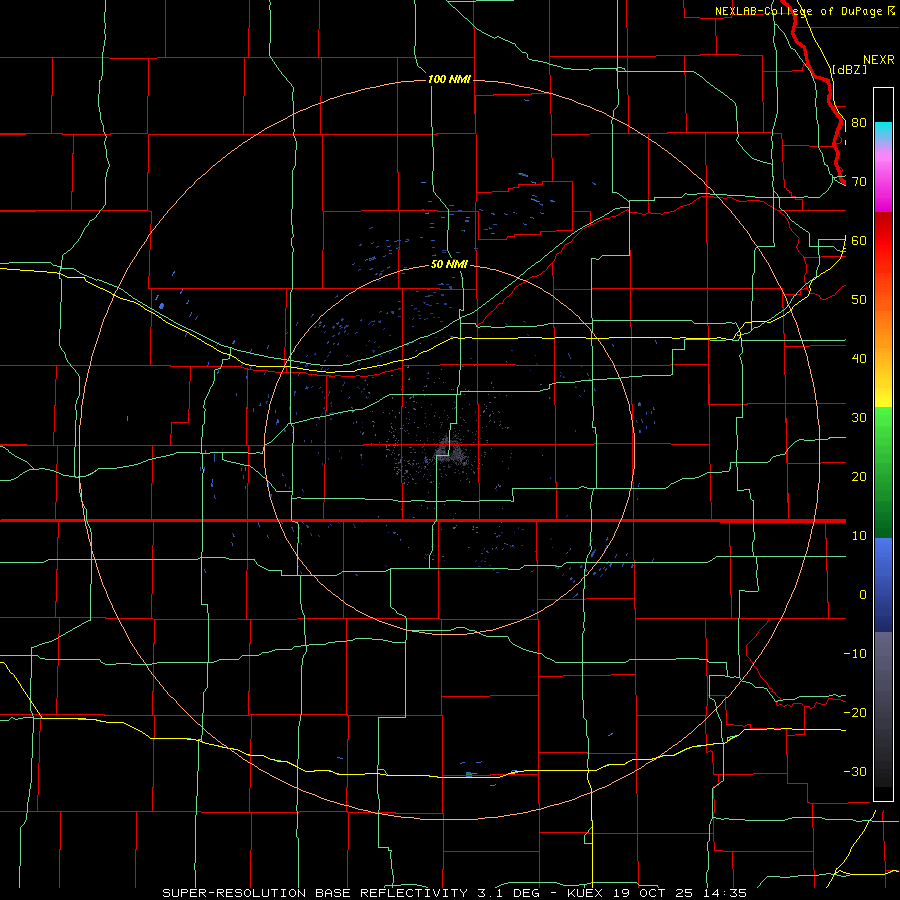Screen dimensions: 900x900
Task: Click the NEXLAB-College of DuPage credit text
Action: click(x=800, y=11)
